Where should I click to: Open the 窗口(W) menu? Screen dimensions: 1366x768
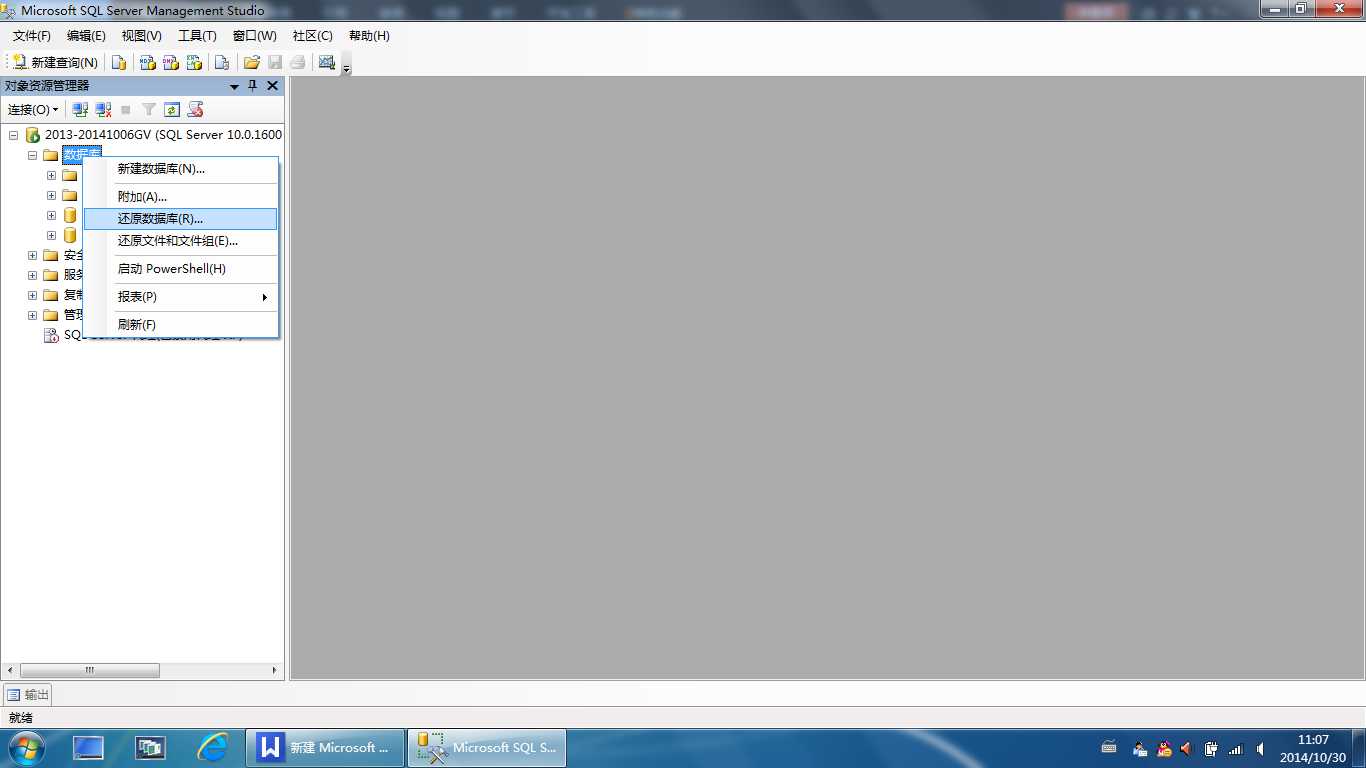[x=255, y=36]
